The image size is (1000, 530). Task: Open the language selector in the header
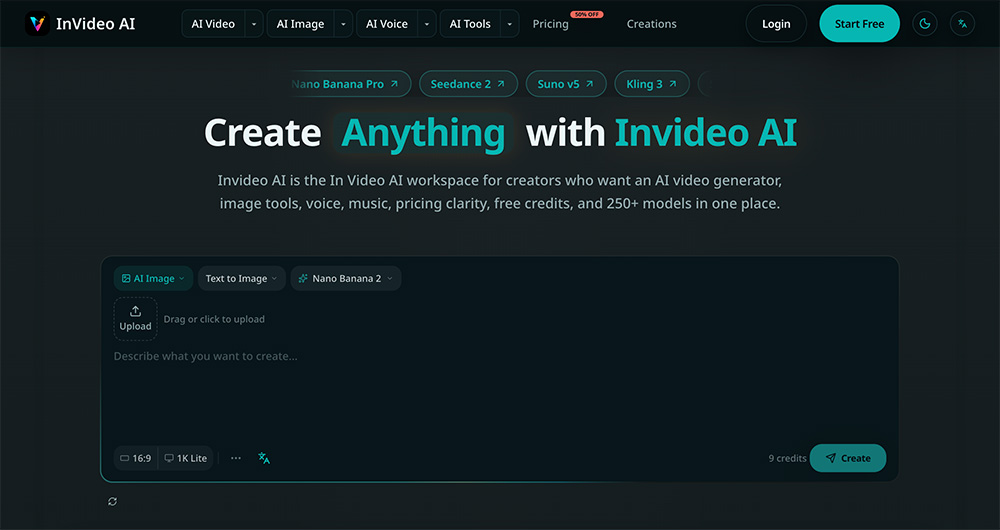pyautogui.click(x=962, y=24)
